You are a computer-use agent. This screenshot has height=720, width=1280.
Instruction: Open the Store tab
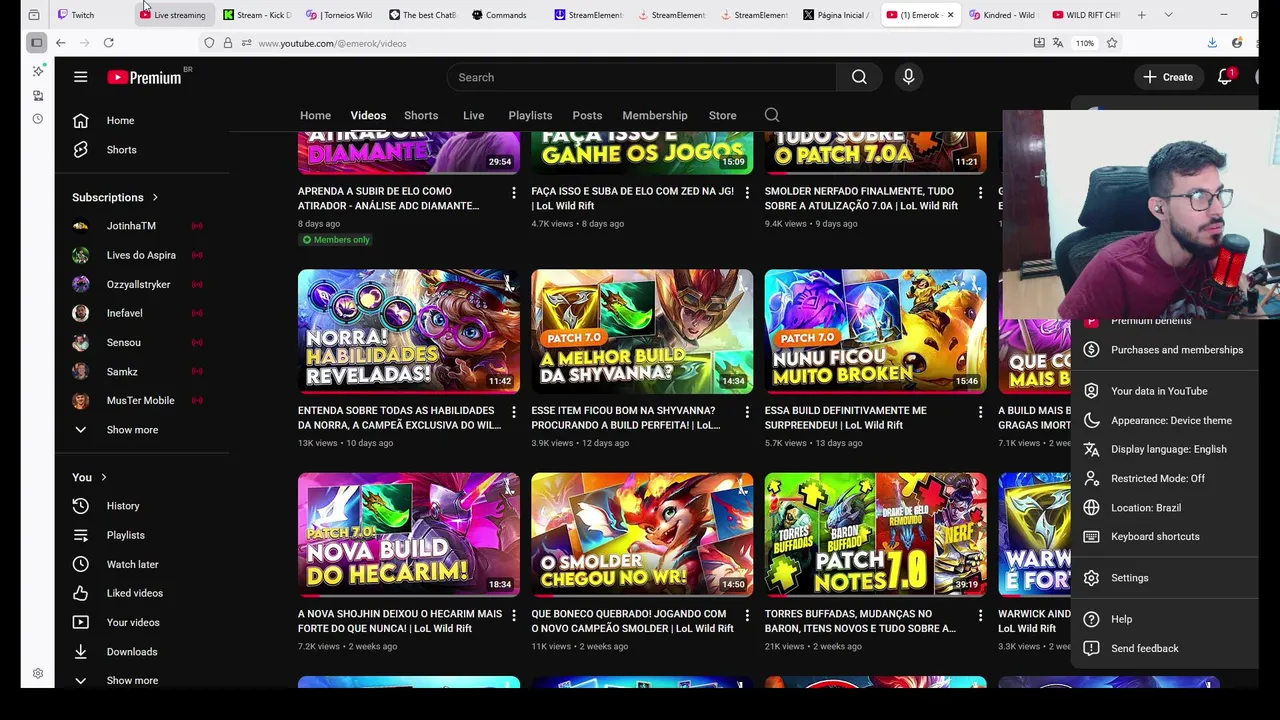722,115
